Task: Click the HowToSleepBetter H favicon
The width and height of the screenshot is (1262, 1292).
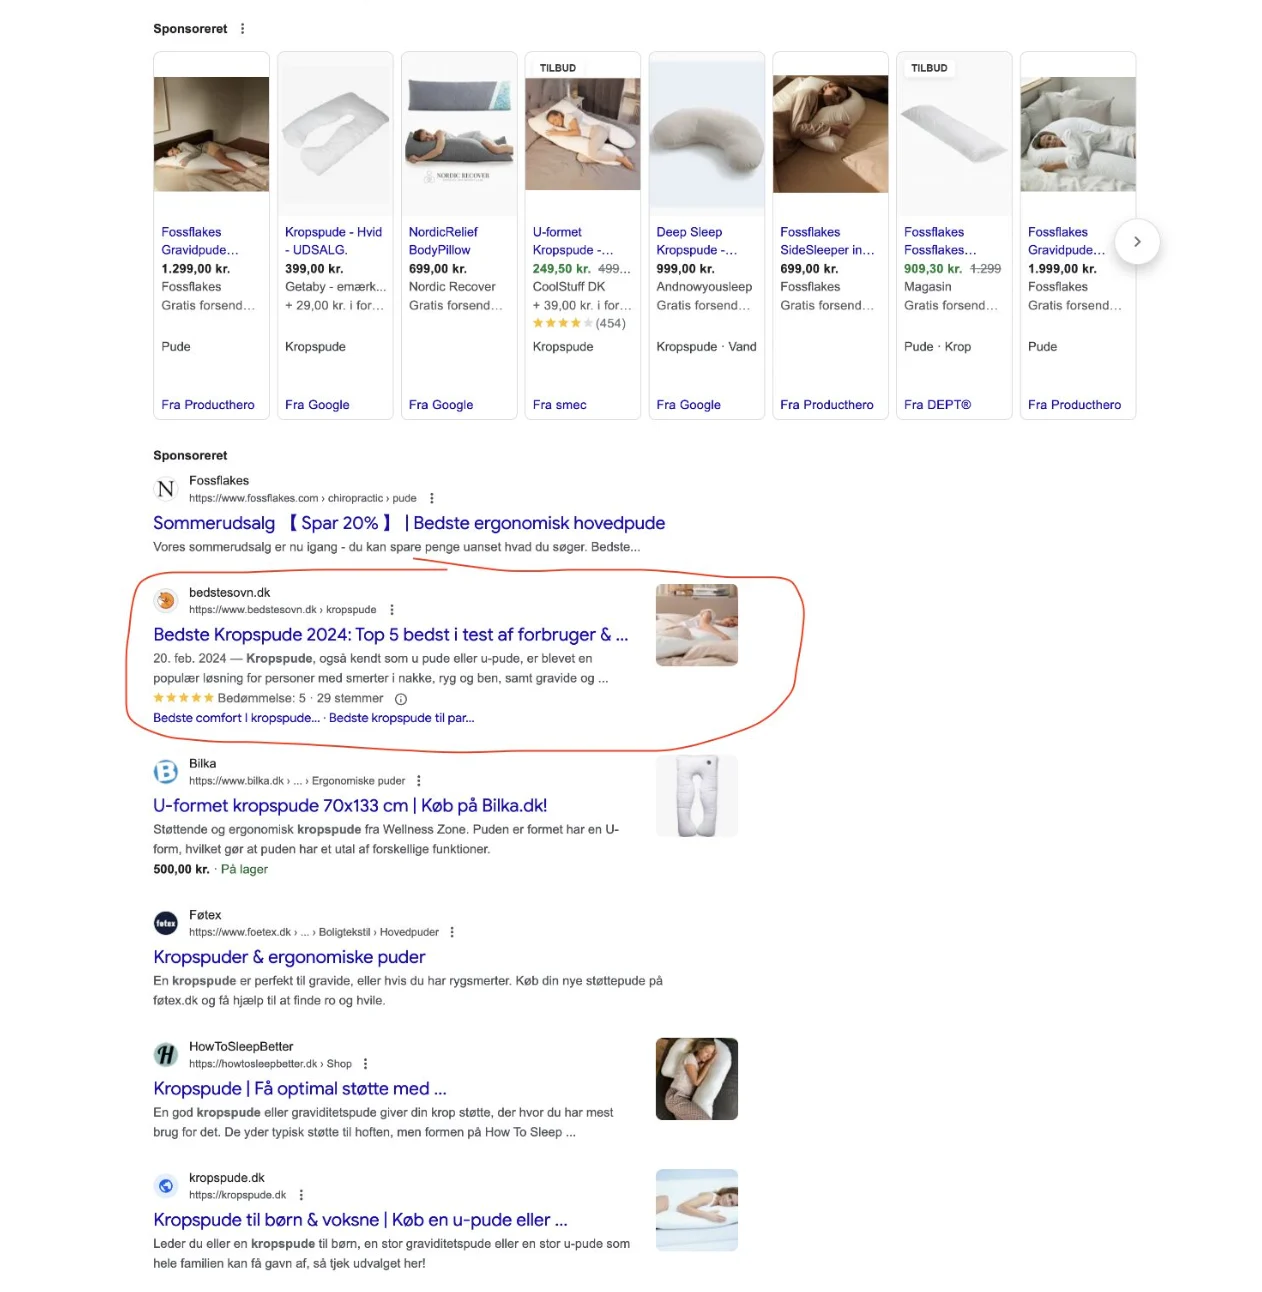Action: 166,1054
